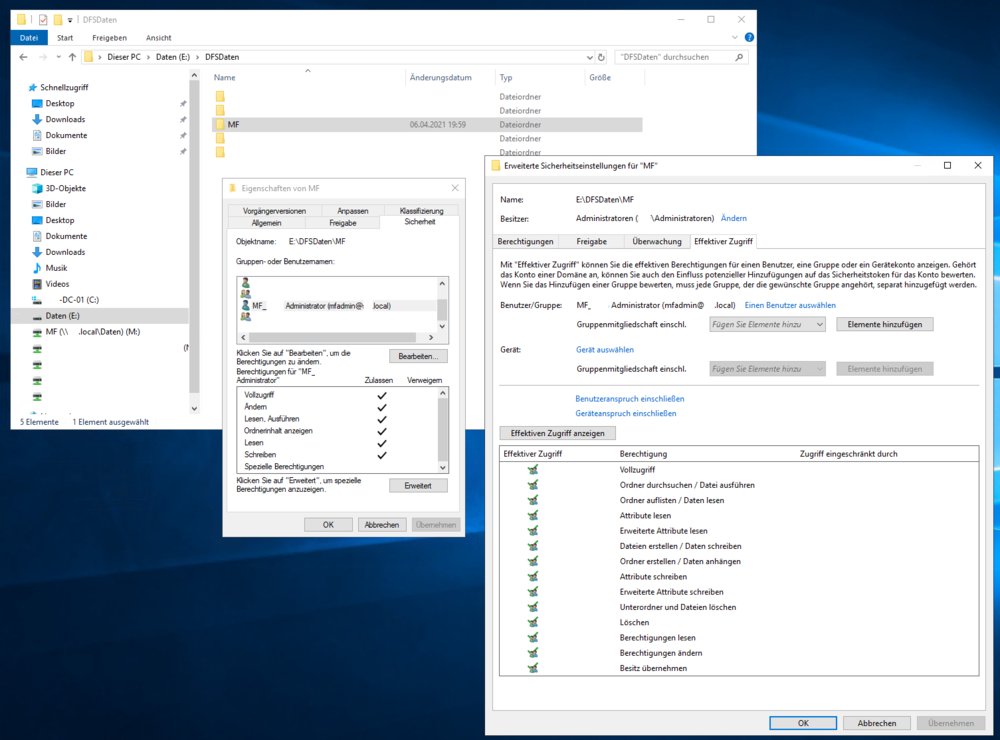Open the Ansicht ribbon tab
Screen dimensions: 1000x740
point(159,37)
